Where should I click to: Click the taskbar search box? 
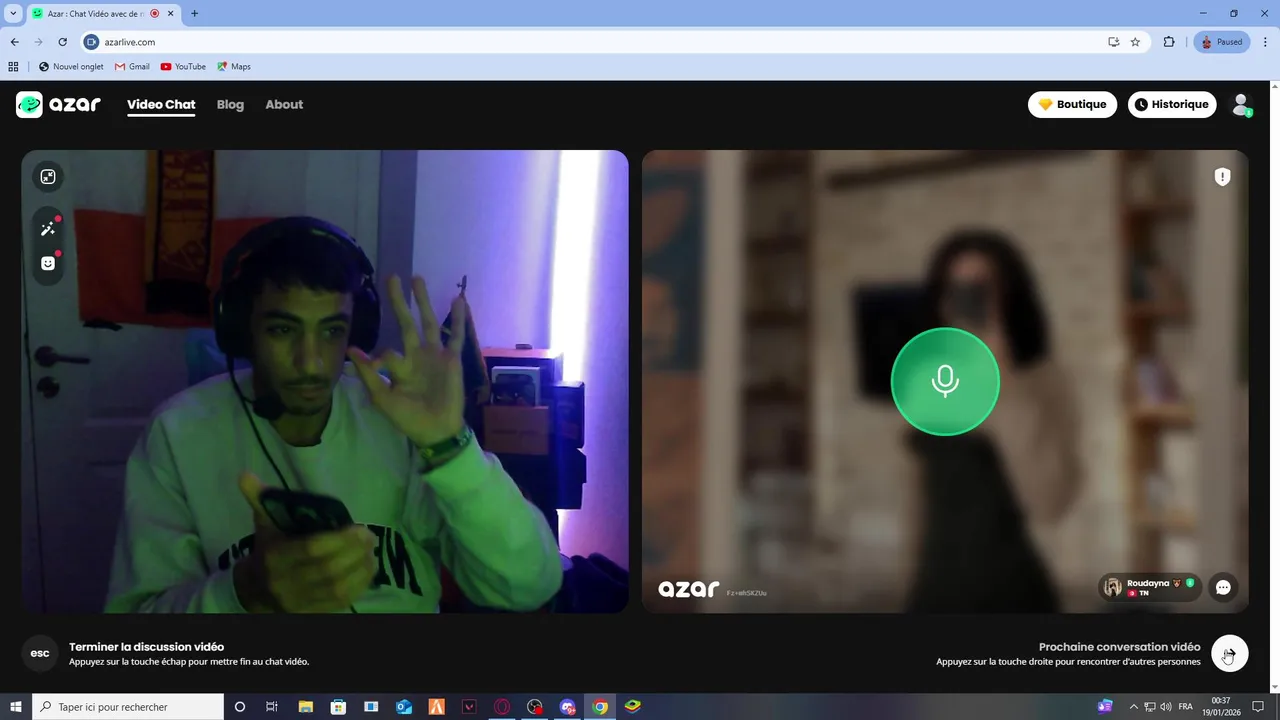[x=128, y=707]
